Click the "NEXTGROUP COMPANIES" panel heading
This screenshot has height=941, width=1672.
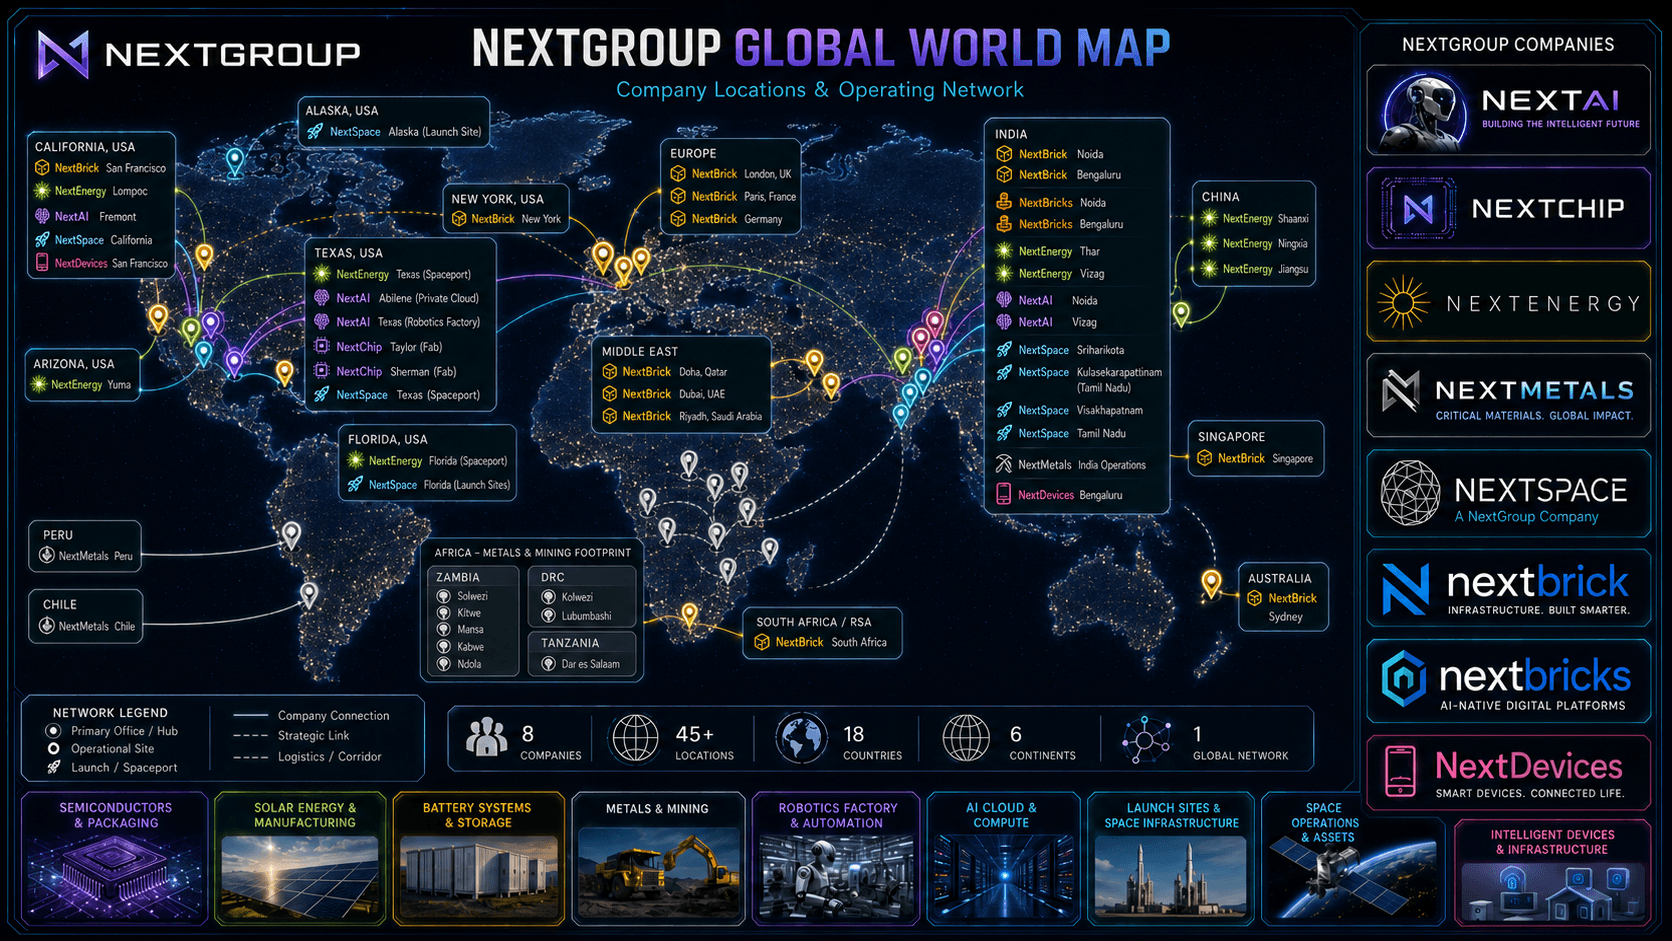coord(1508,45)
